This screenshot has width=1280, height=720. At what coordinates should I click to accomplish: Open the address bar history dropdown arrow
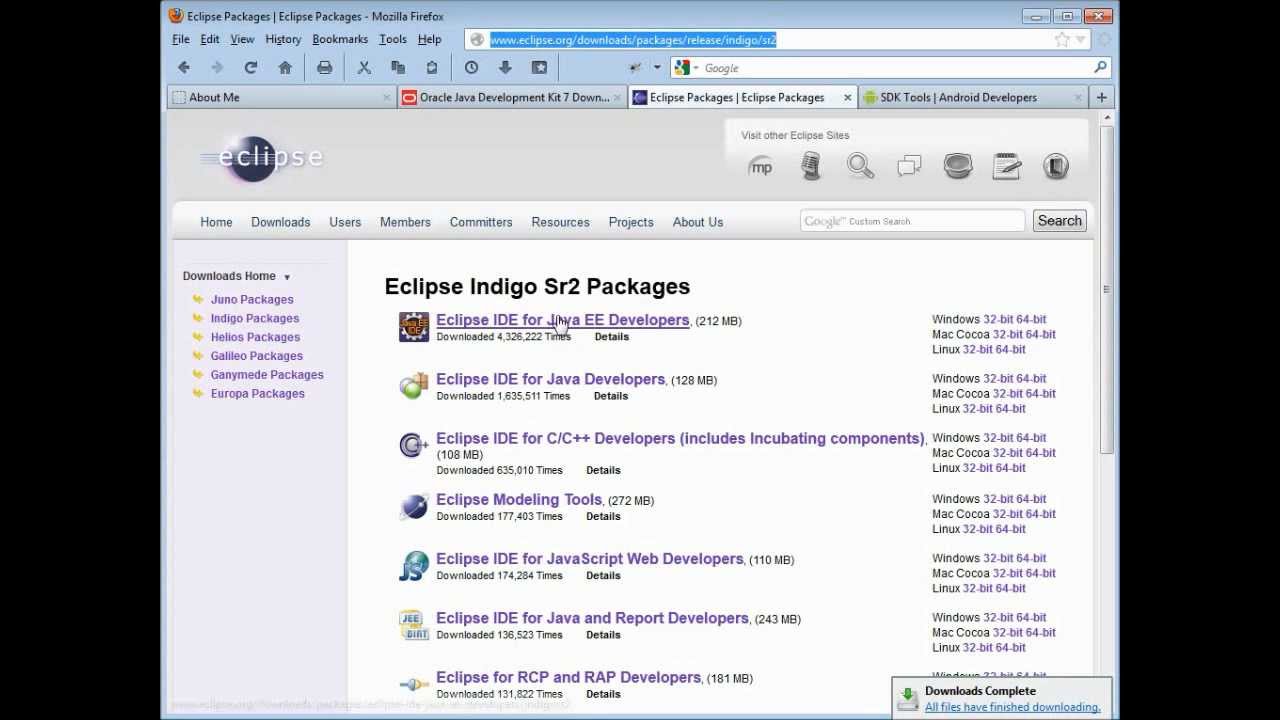pos(1080,40)
